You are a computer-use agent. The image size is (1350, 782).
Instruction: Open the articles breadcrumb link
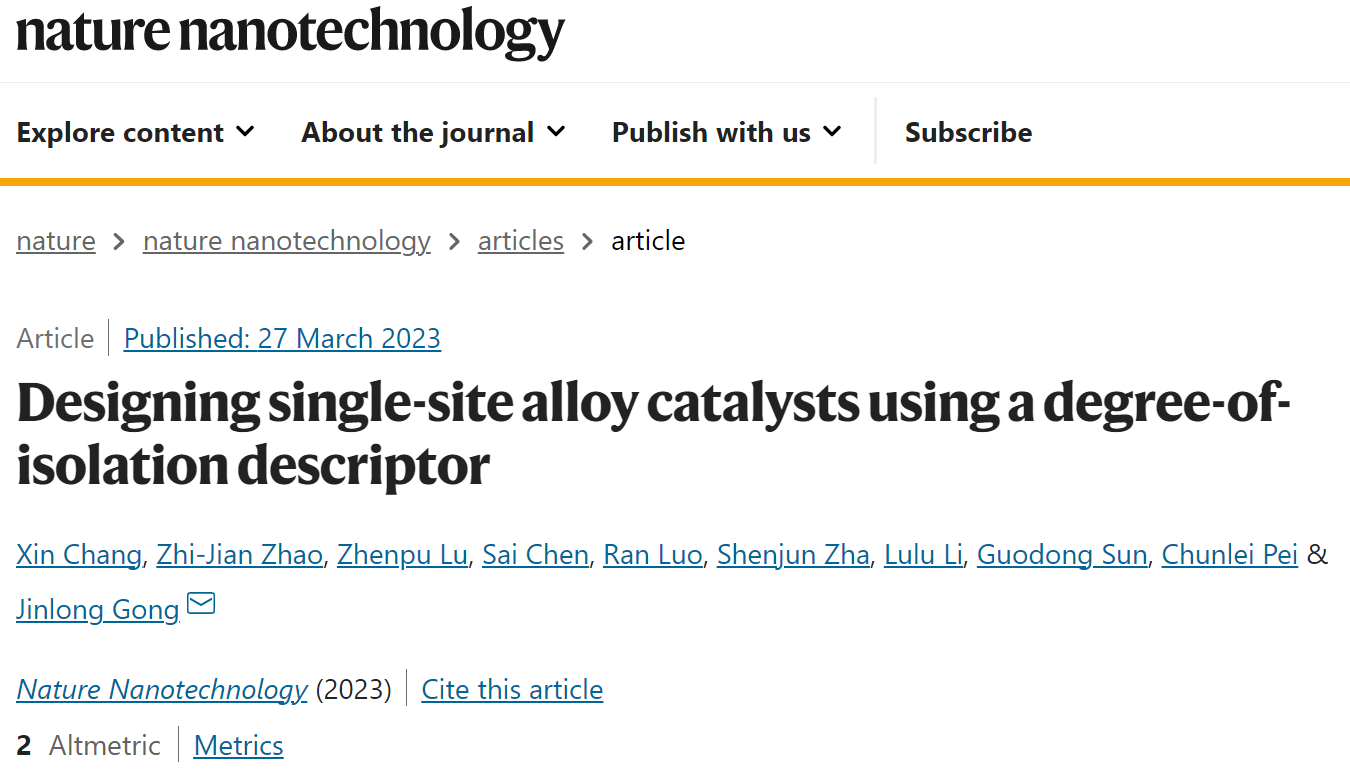[x=521, y=241]
